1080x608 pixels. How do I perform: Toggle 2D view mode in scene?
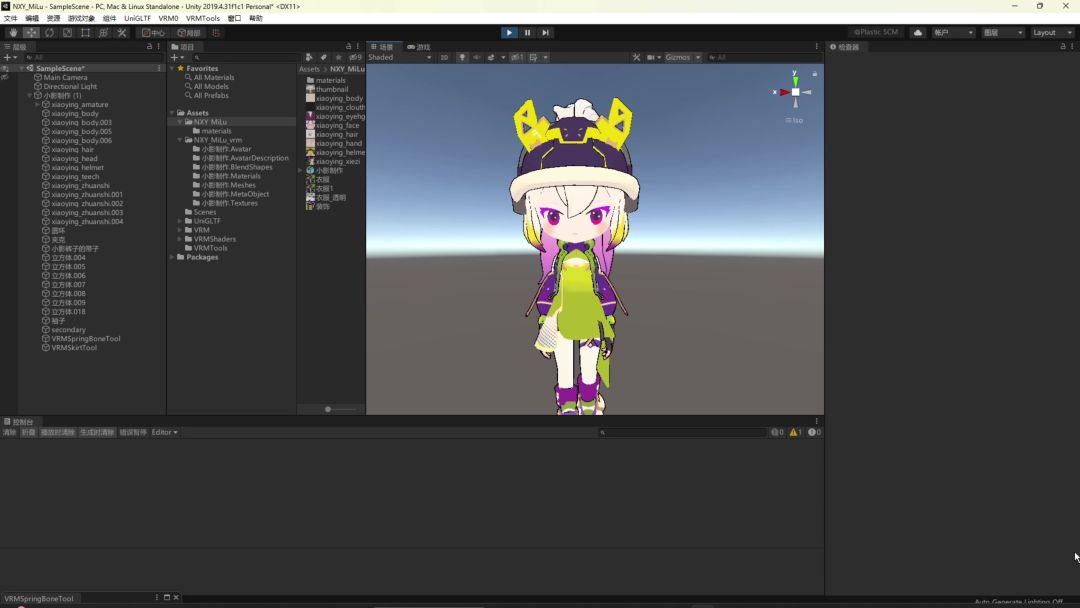point(445,58)
